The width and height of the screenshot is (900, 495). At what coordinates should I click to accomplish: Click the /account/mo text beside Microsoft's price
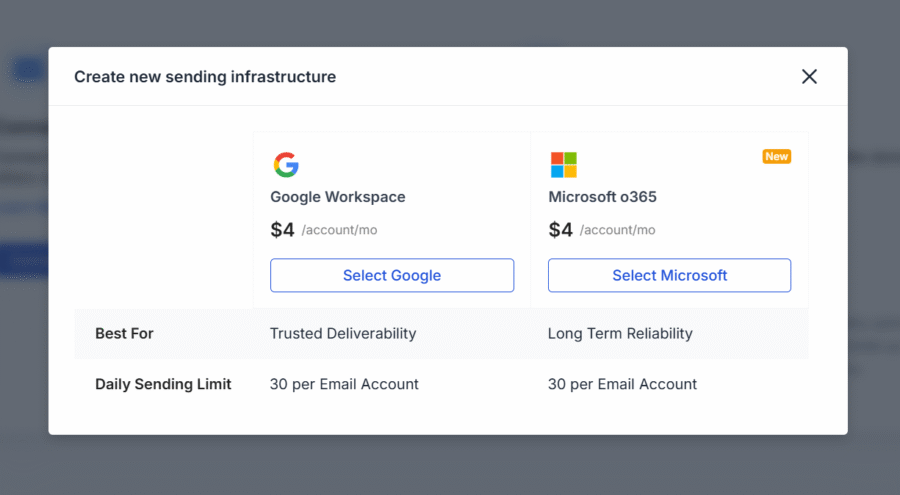click(x=617, y=231)
